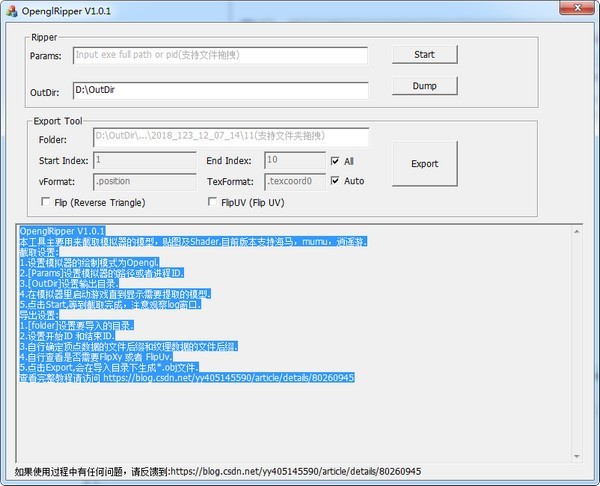Click the TexFormat .texcoord0 field
Image resolution: width=600 pixels, height=486 pixels.
click(295, 182)
